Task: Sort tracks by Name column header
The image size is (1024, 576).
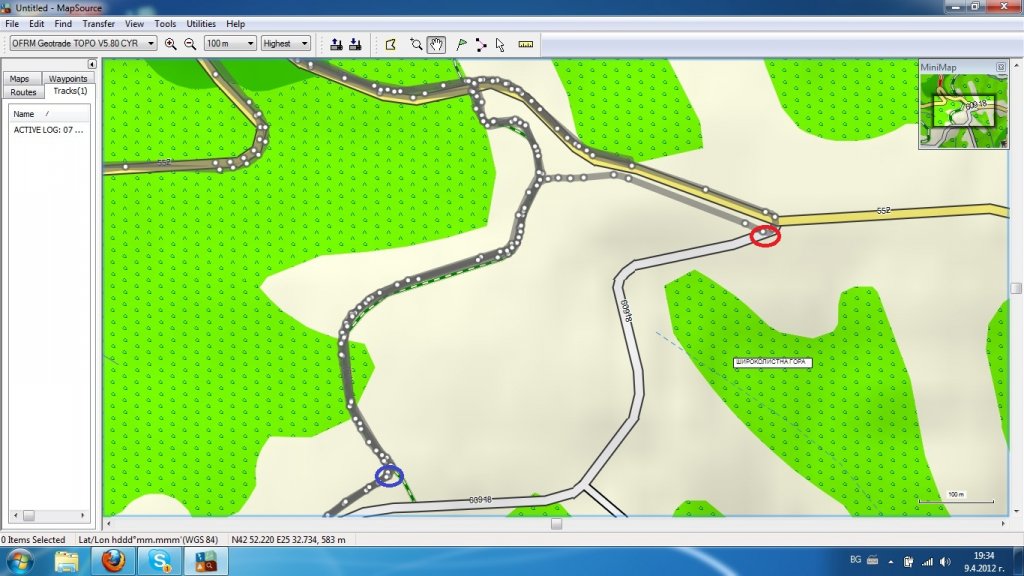Action: 49,114
